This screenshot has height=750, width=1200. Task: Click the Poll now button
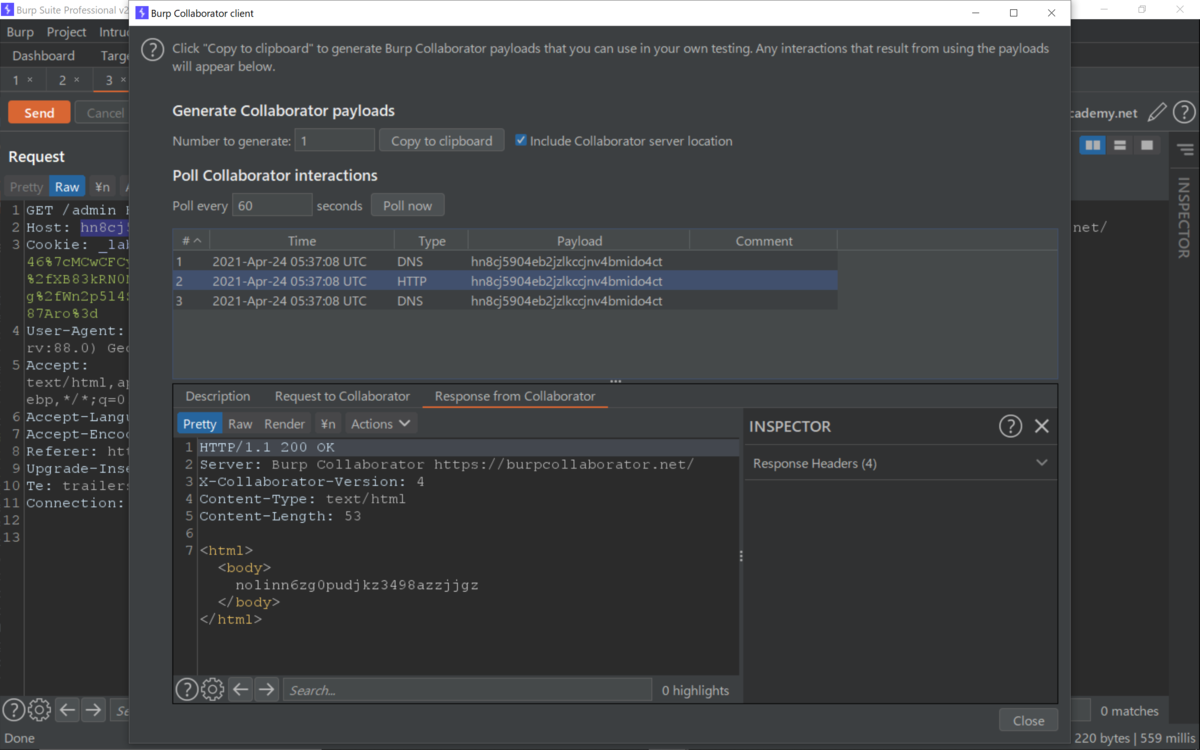(408, 206)
